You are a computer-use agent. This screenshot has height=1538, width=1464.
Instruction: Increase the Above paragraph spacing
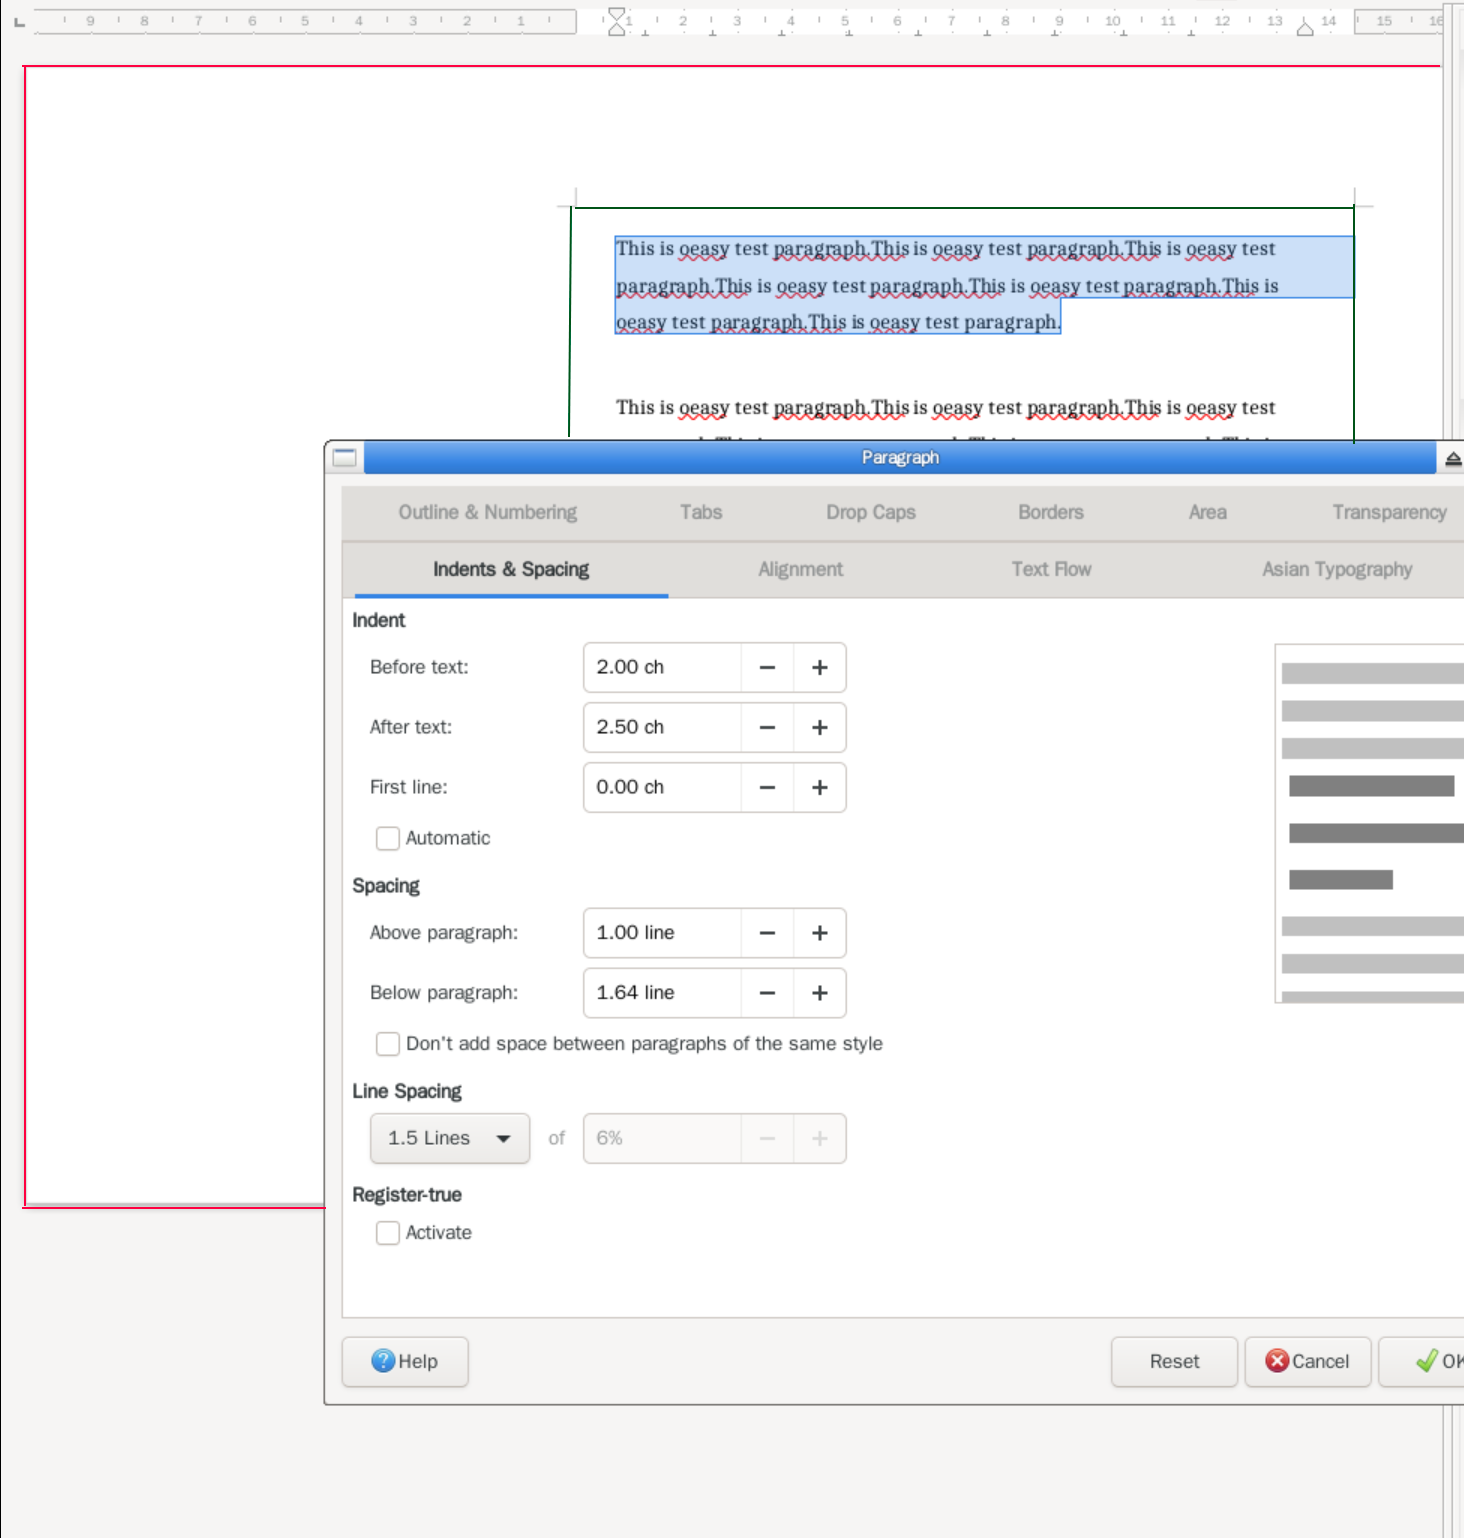820,932
